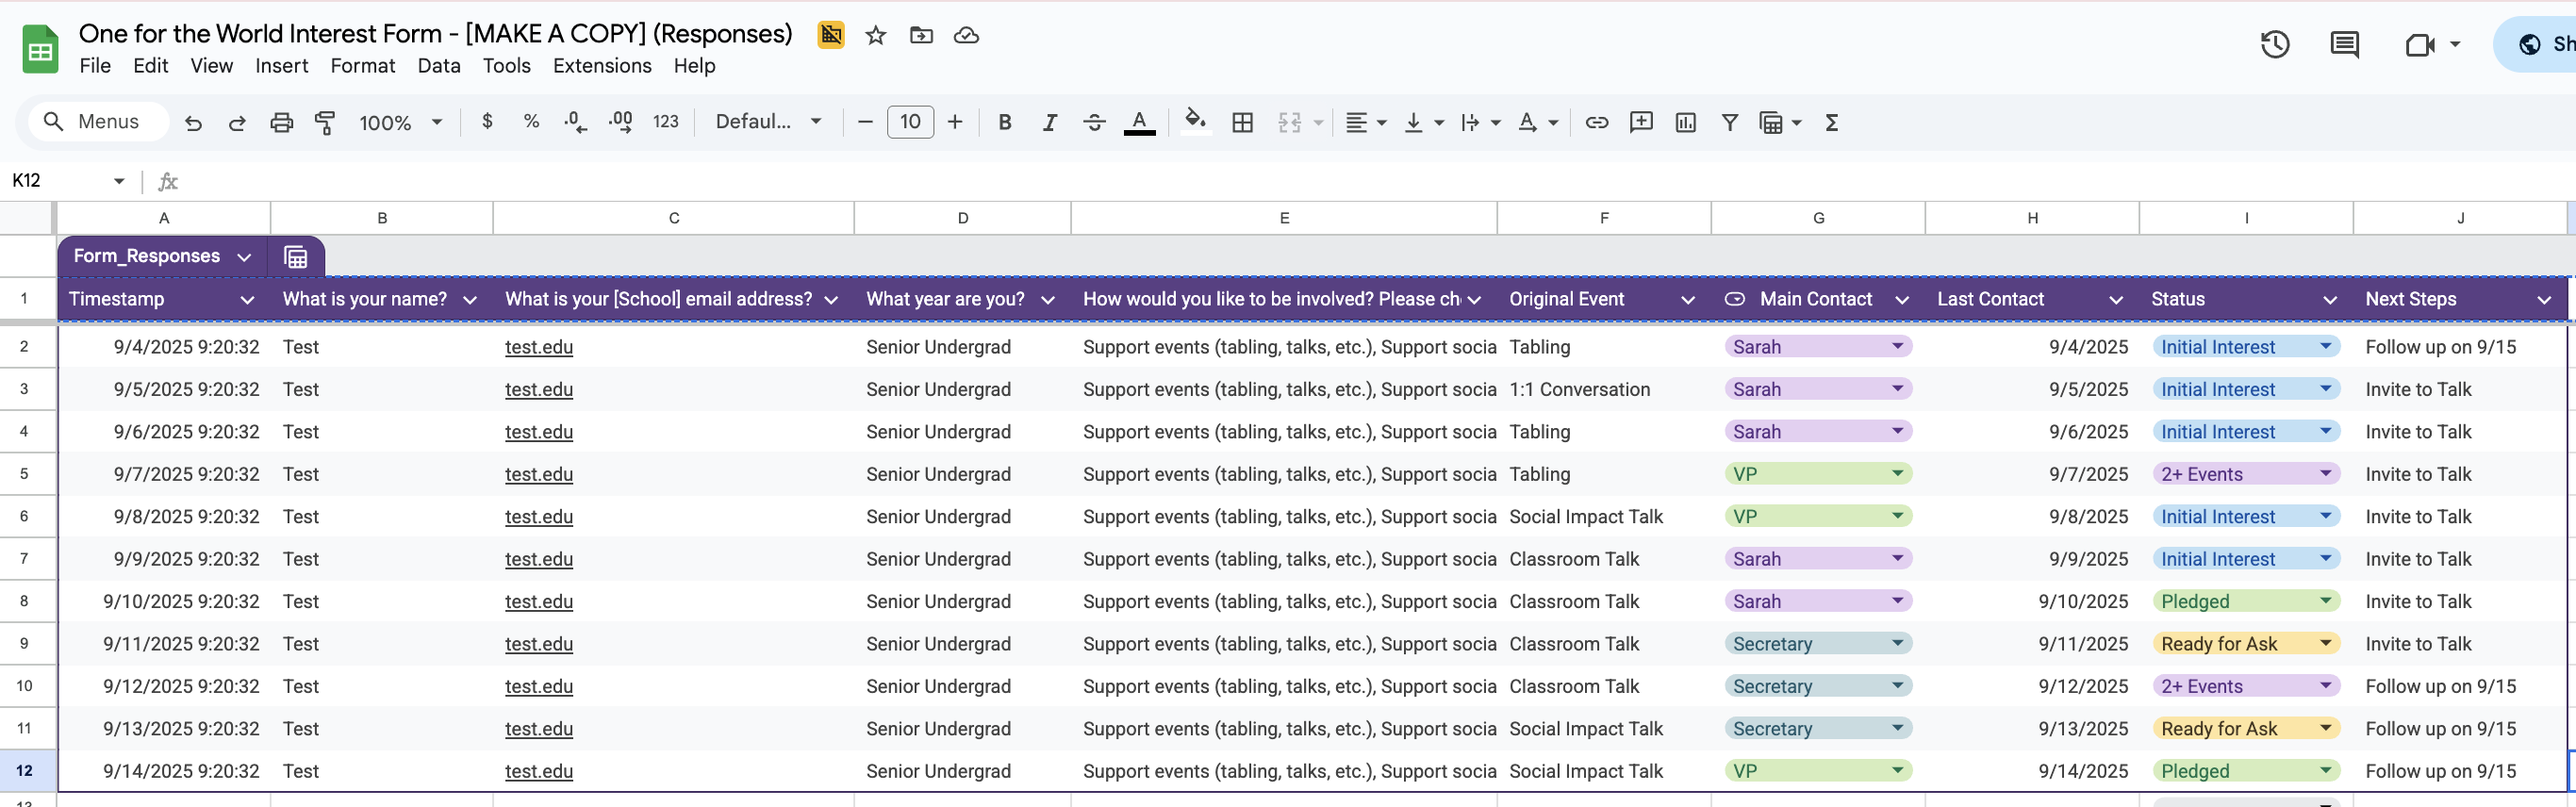Insert a chart from the toolbar
The width and height of the screenshot is (2576, 807).
pos(1685,122)
